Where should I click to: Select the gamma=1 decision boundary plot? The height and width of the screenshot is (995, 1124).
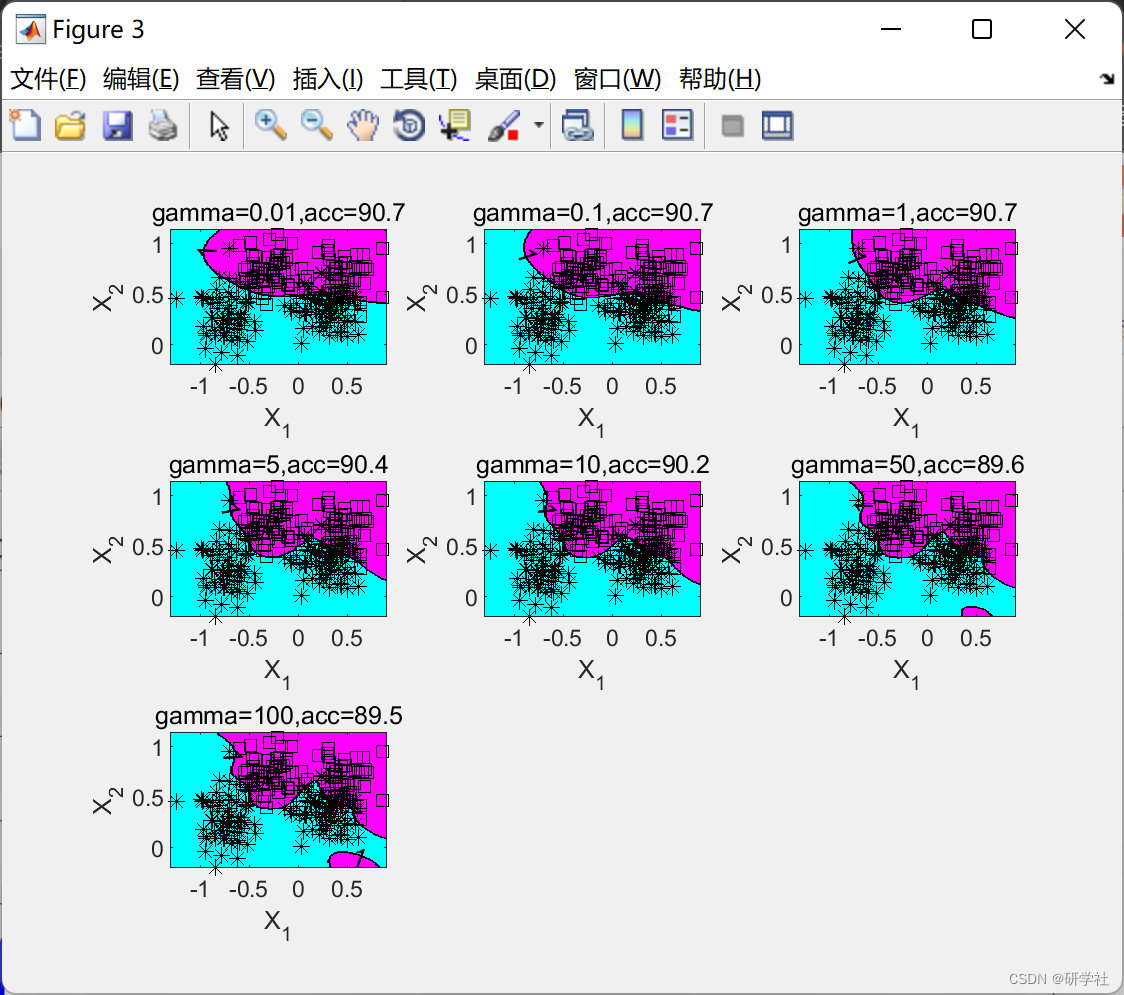pos(908,297)
